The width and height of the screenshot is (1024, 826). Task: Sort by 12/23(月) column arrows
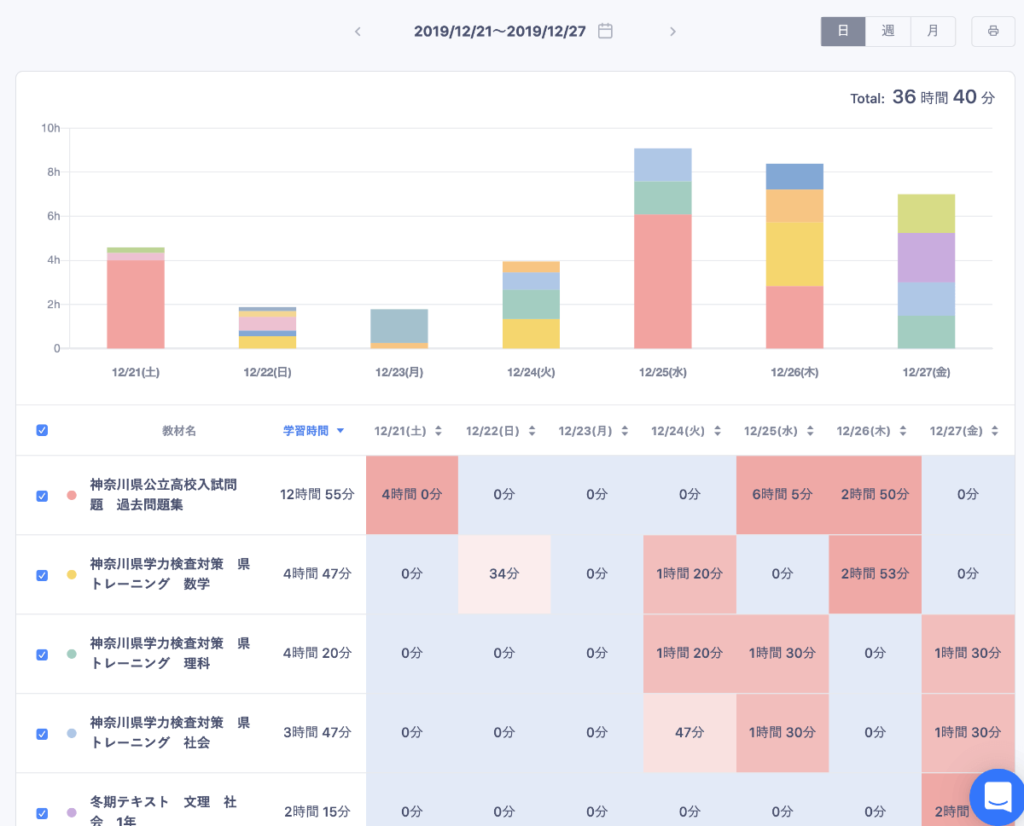click(624, 431)
